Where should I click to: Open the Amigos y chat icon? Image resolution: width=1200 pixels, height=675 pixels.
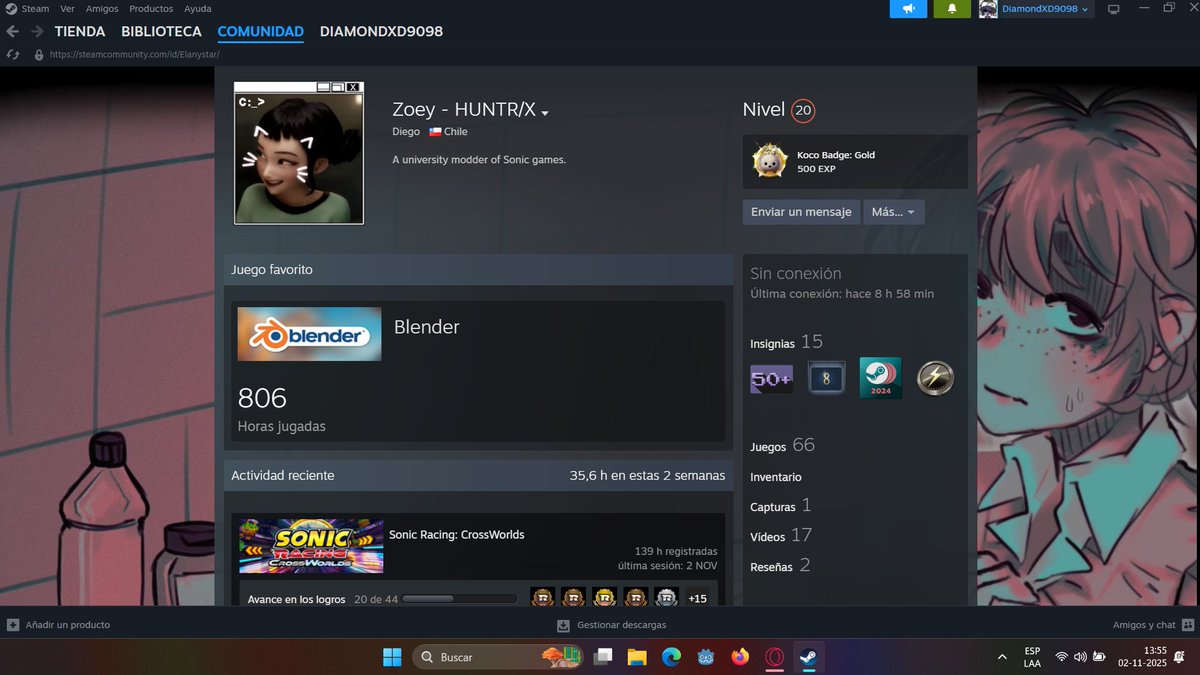point(1187,625)
